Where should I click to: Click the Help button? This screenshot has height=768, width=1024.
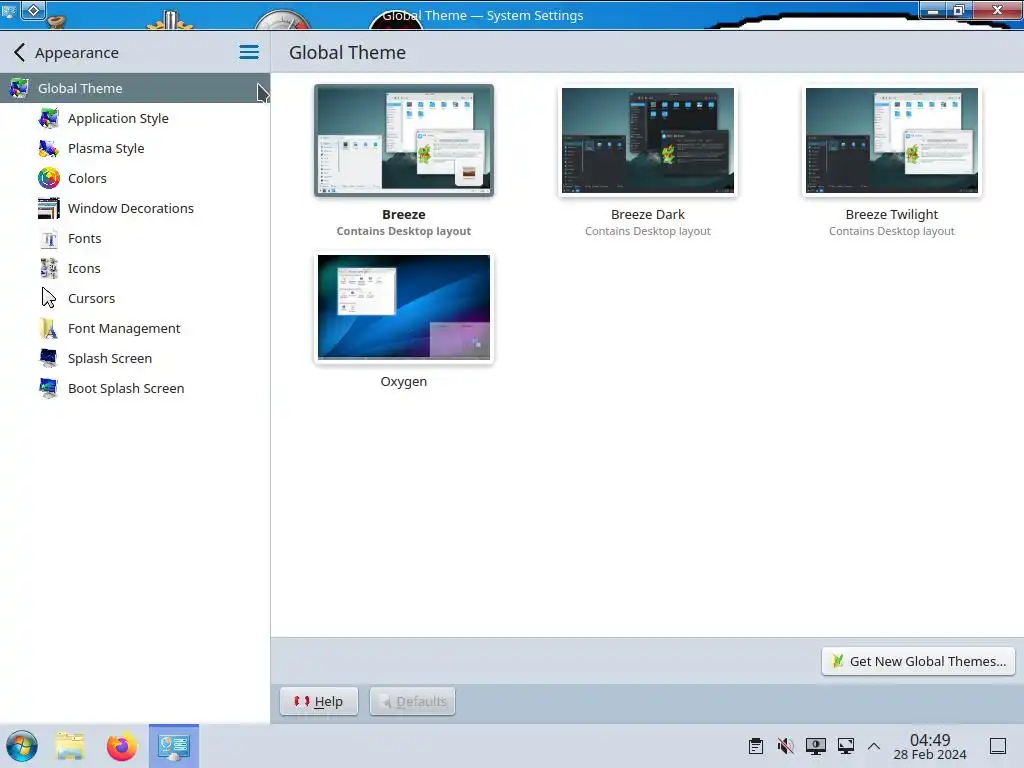(319, 701)
